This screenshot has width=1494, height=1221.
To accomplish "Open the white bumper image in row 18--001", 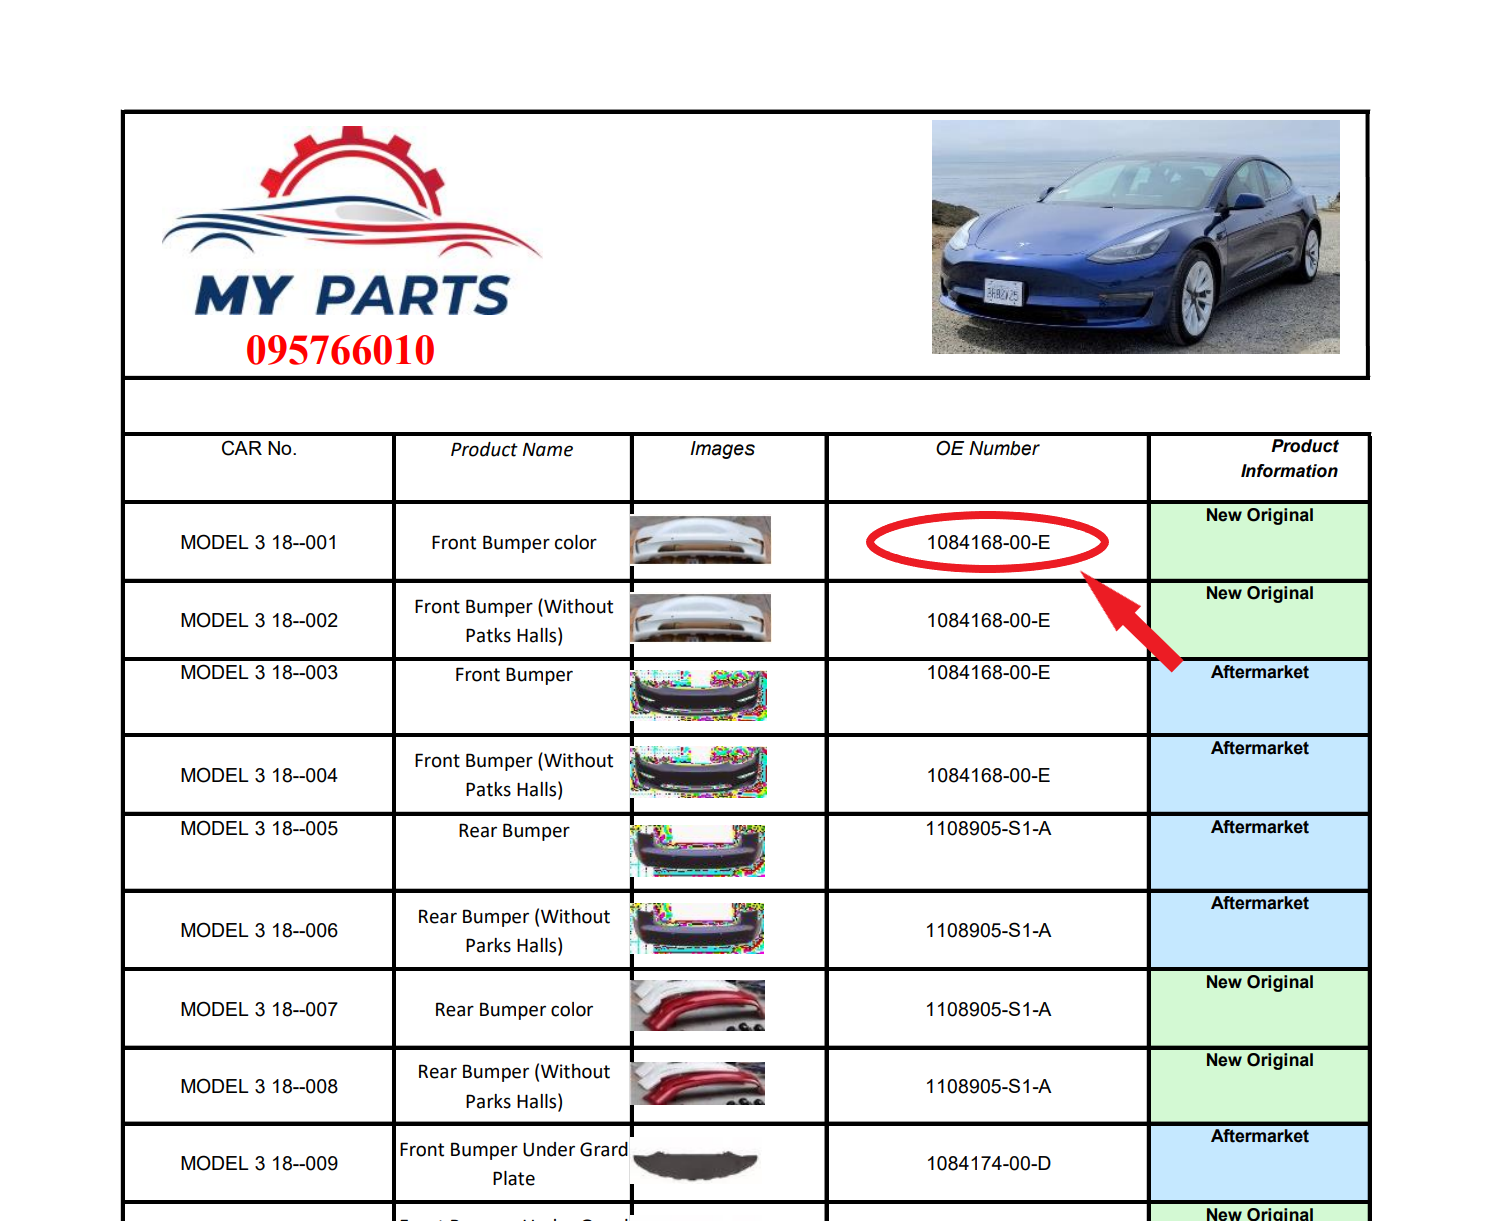I will [x=700, y=540].
